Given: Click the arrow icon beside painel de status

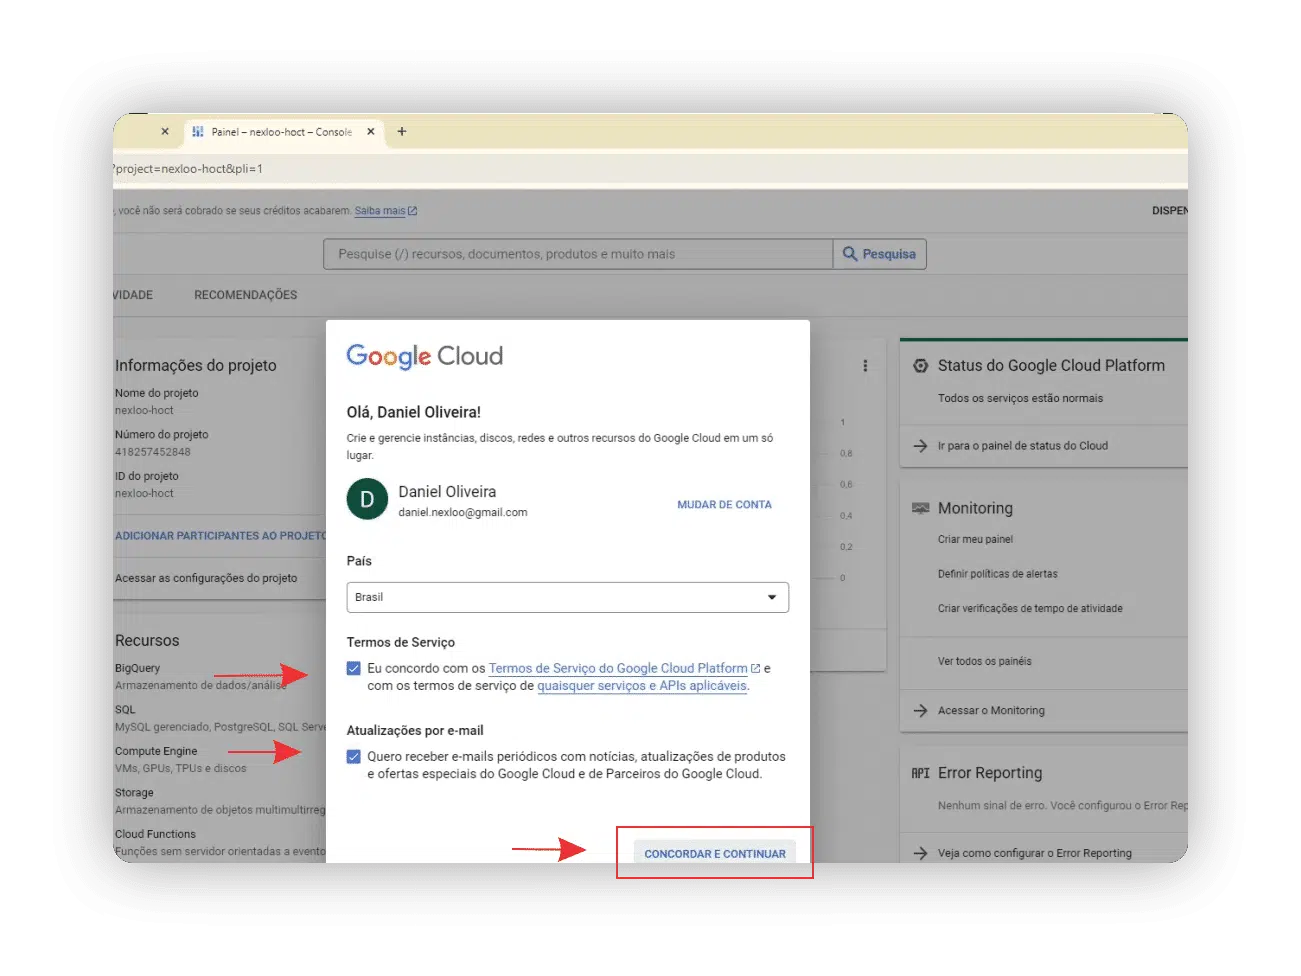Looking at the screenshot, I should coord(920,446).
